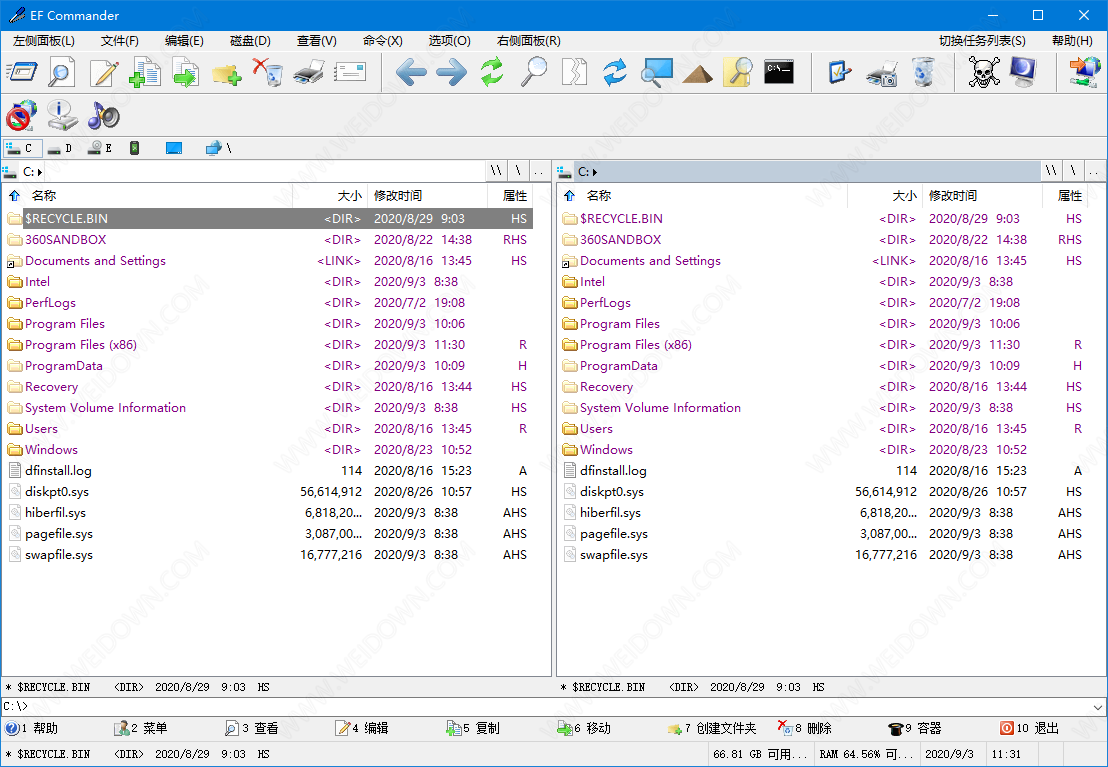The width and height of the screenshot is (1108, 767).
Task: Click the blue synchronize arrows icon
Action: click(615, 72)
